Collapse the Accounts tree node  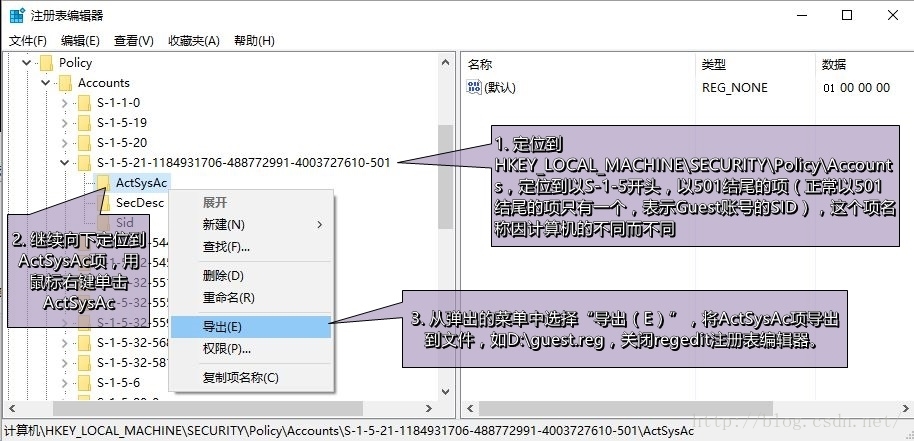coord(45,83)
